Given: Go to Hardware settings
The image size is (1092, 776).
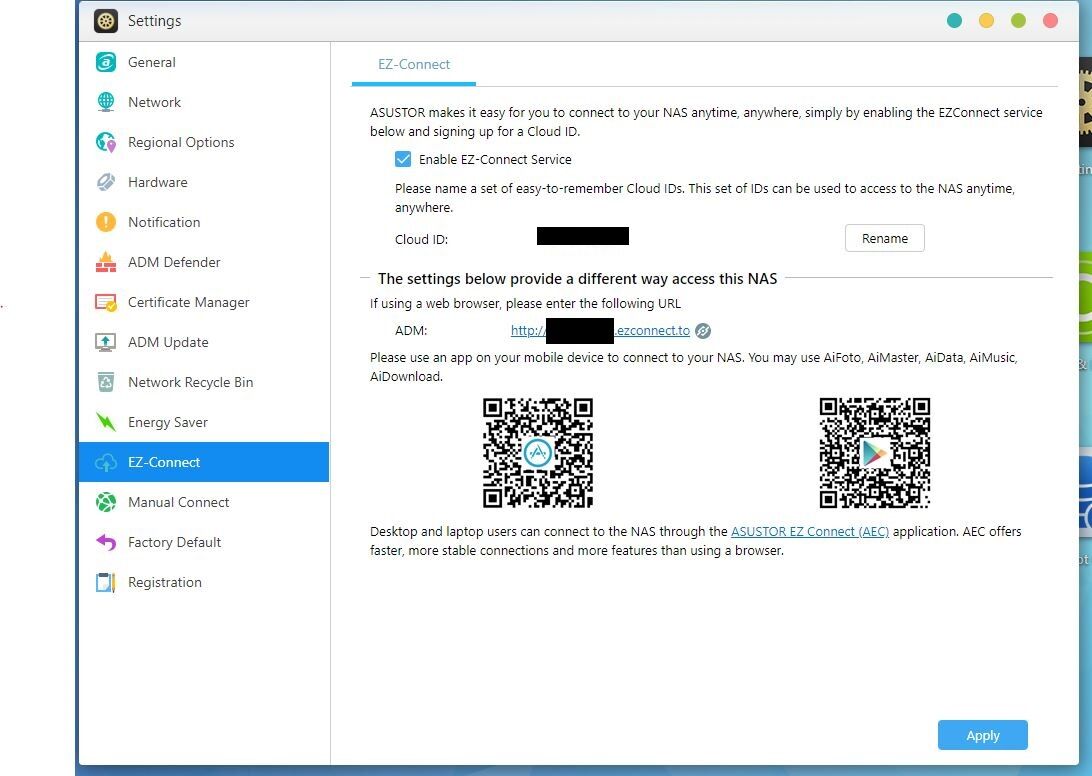Looking at the screenshot, I should [x=204, y=183].
